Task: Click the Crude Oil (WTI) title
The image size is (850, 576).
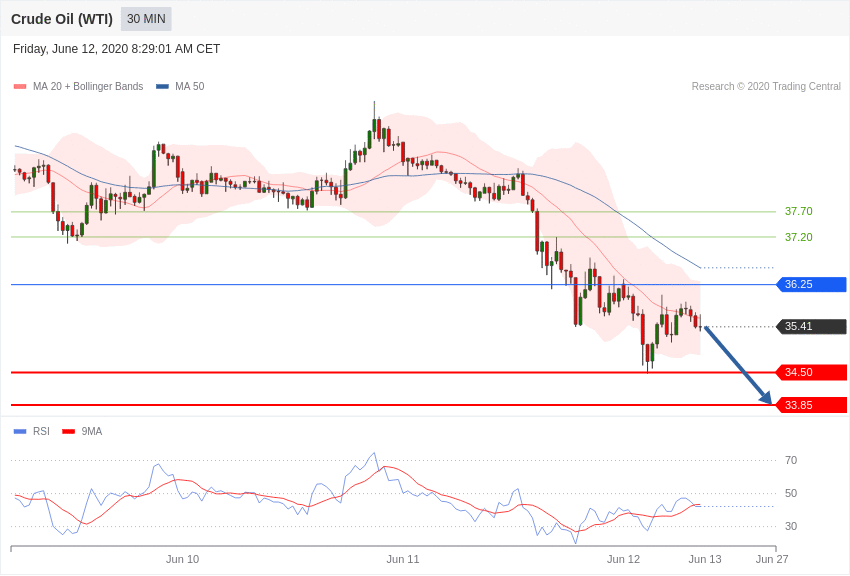Action: click(62, 19)
